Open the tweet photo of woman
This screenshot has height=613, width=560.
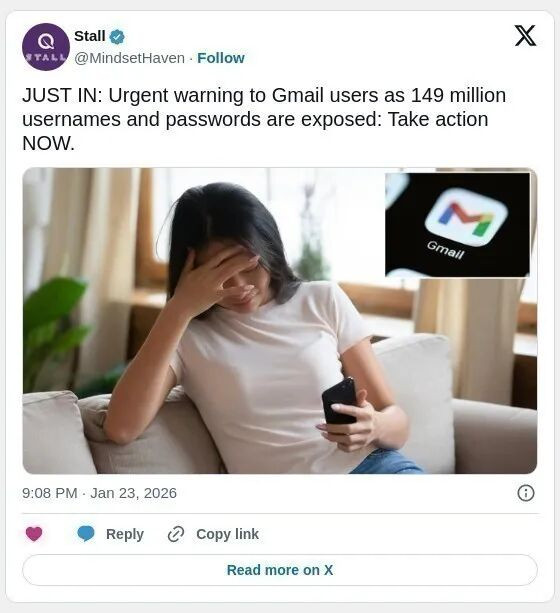click(280, 321)
